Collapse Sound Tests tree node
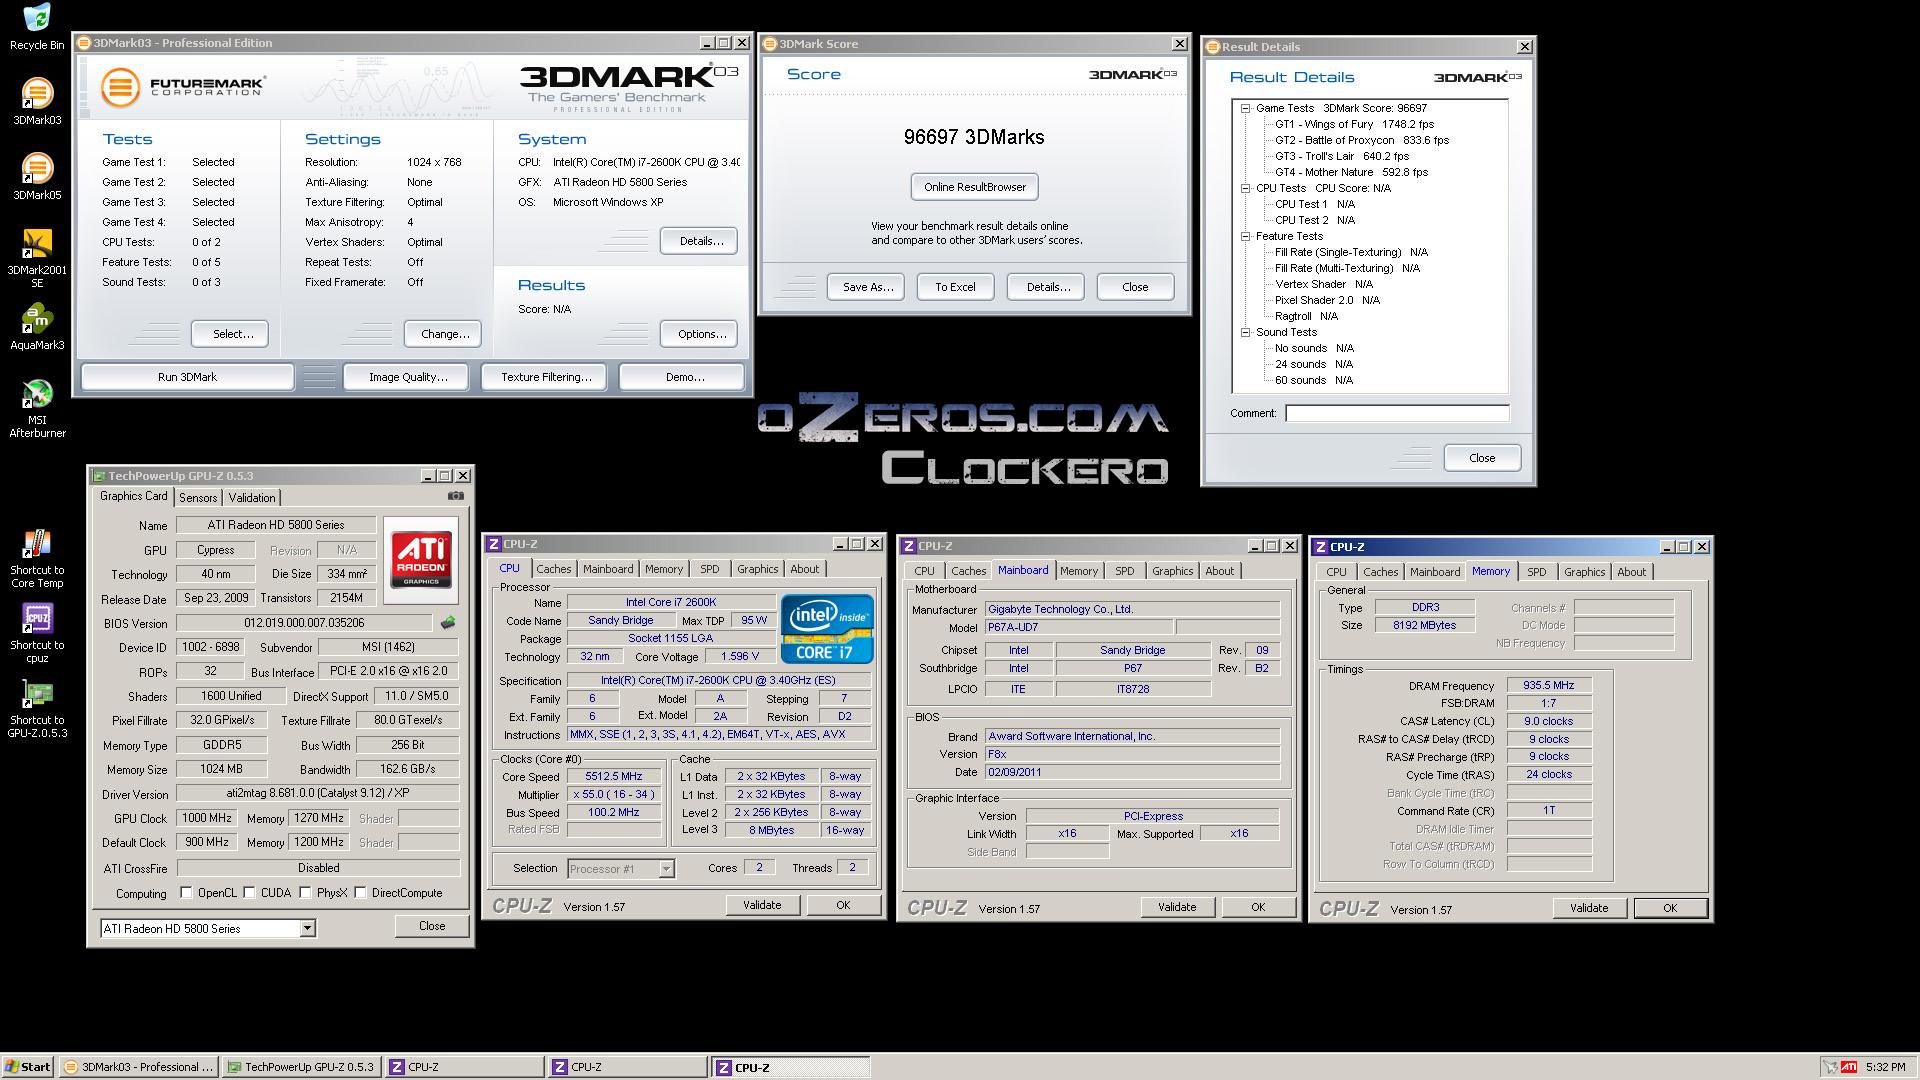 coord(1246,332)
